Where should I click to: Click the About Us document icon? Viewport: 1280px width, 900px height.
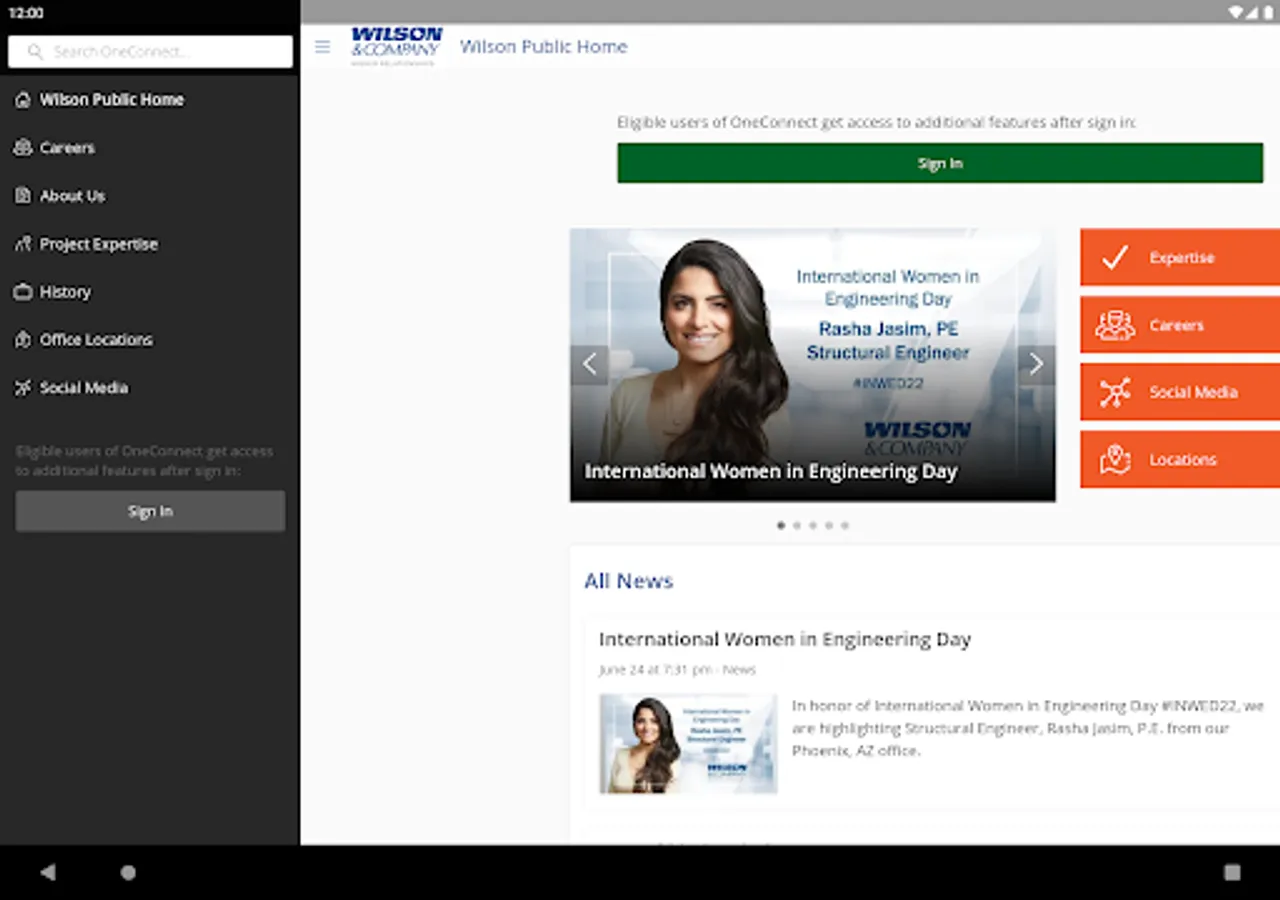[x=23, y=196]
